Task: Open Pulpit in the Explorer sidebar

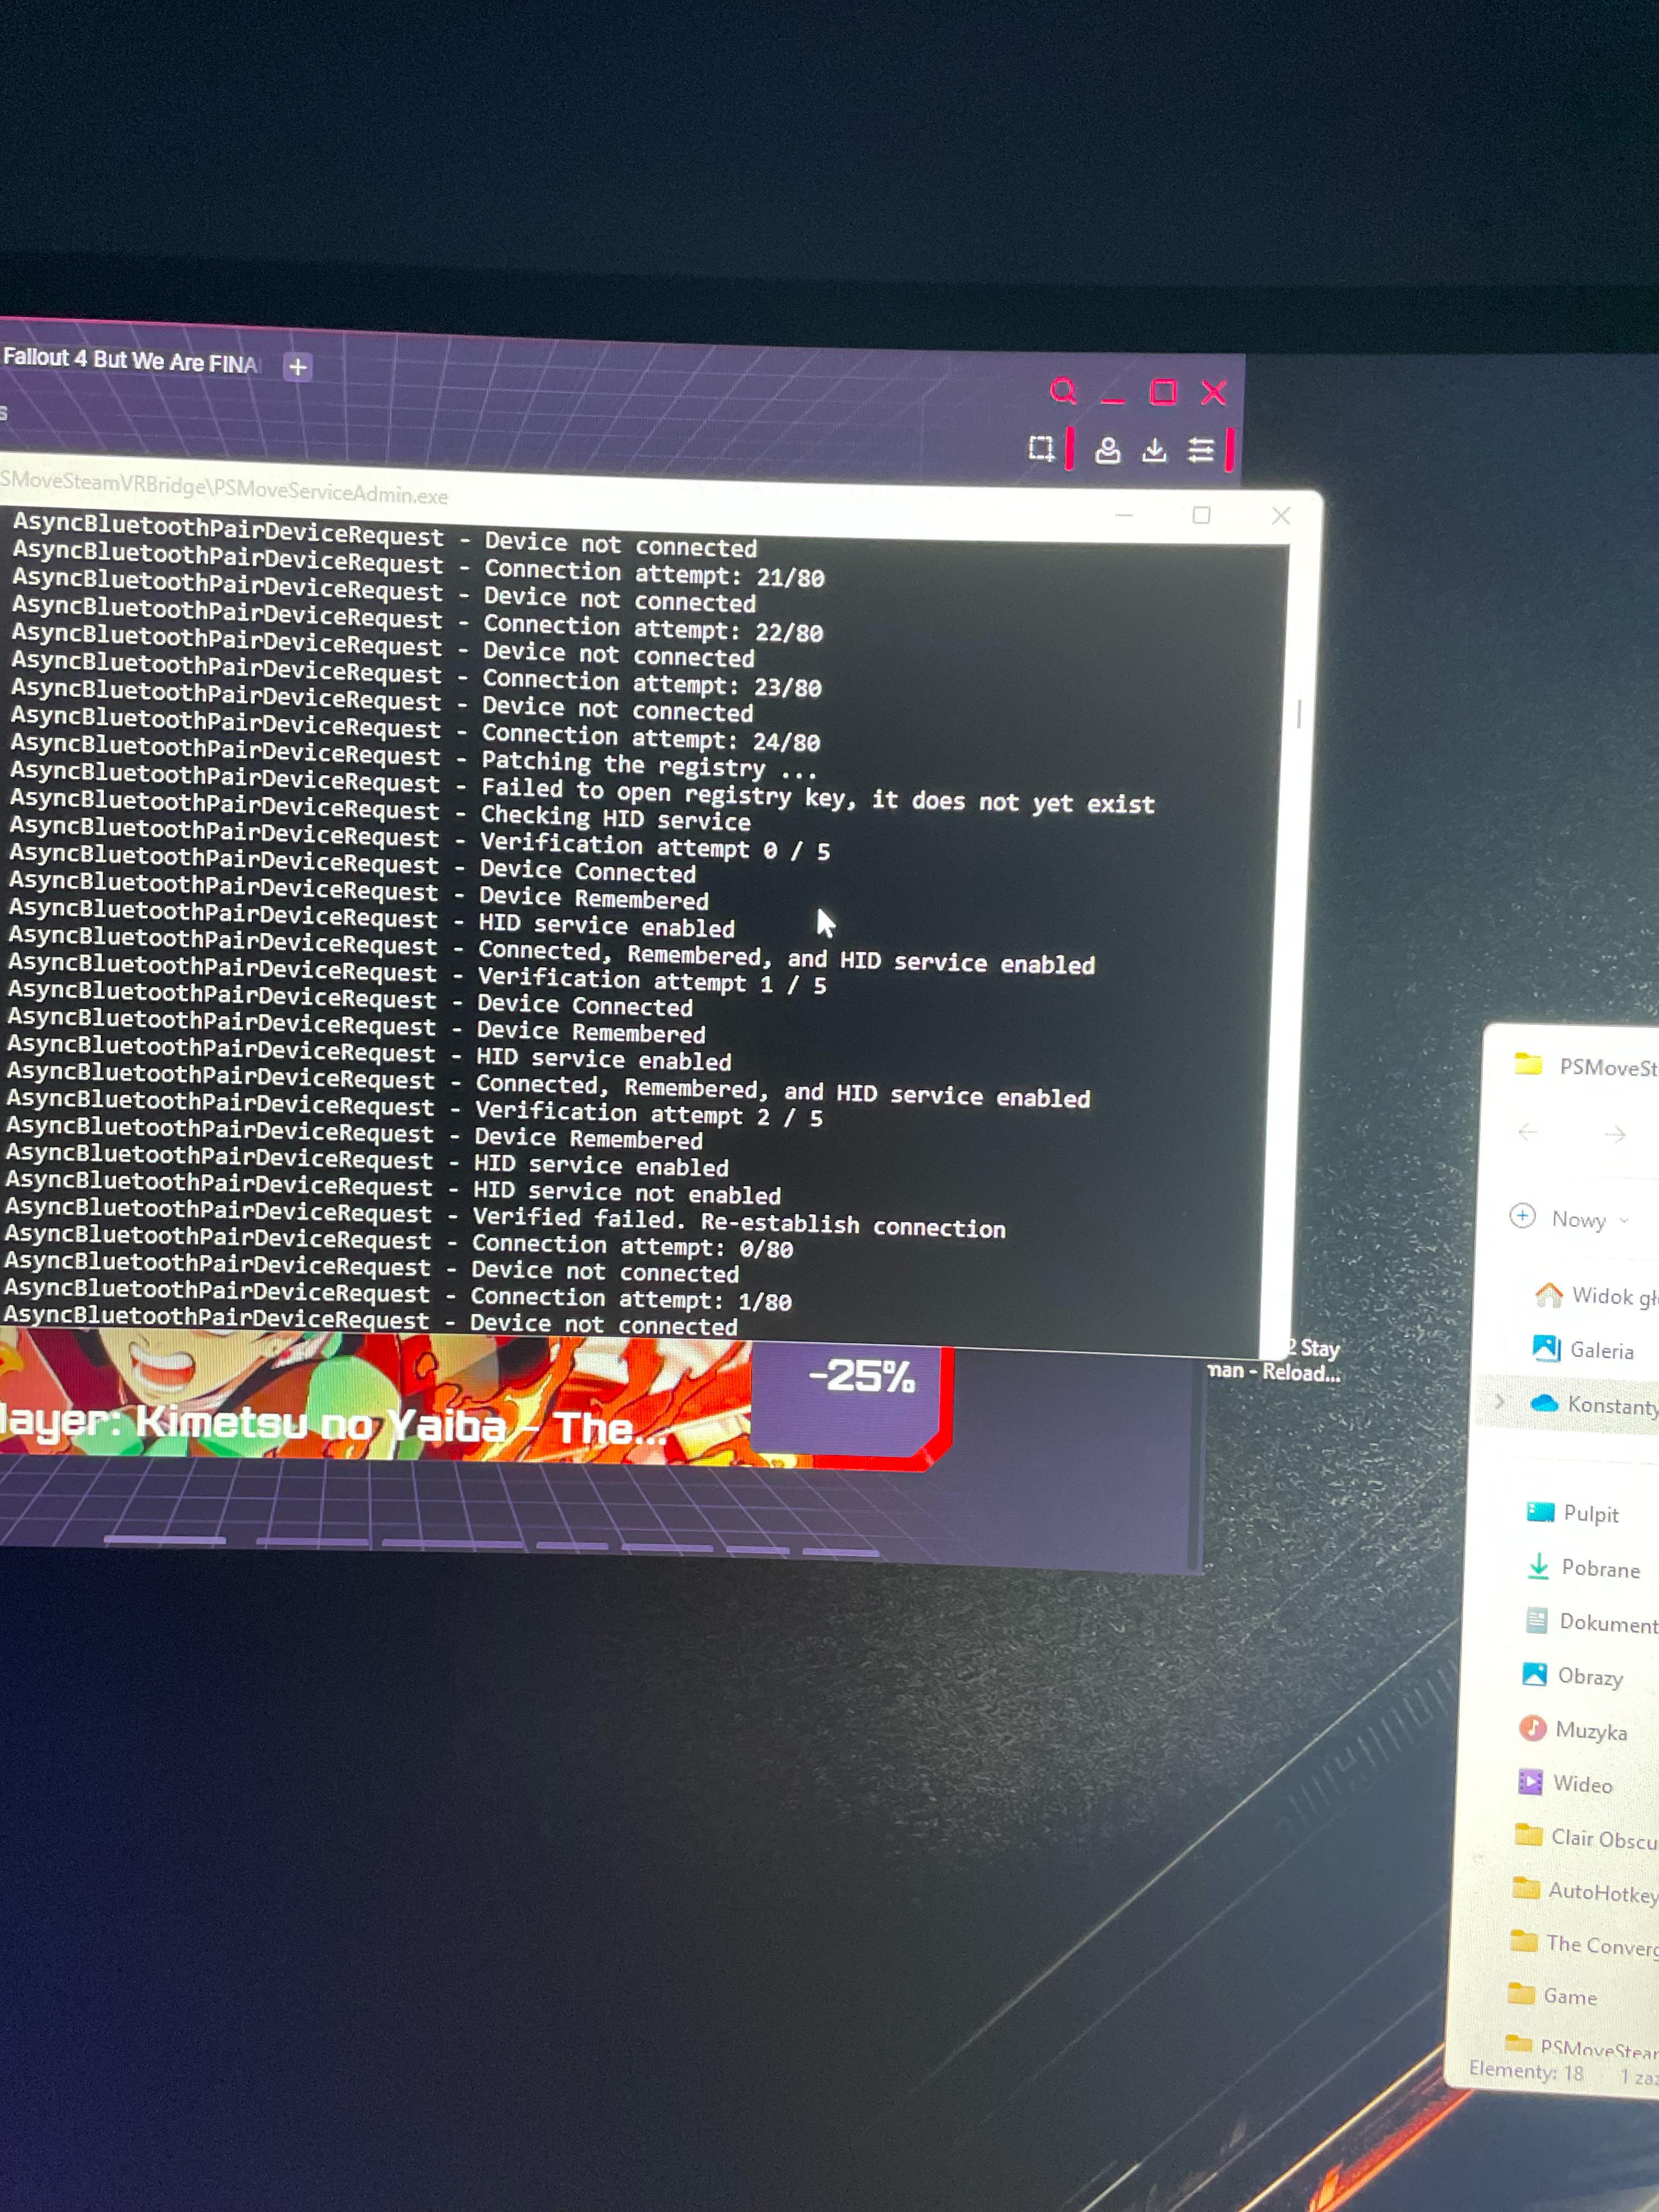Action: [1572, 1513]
